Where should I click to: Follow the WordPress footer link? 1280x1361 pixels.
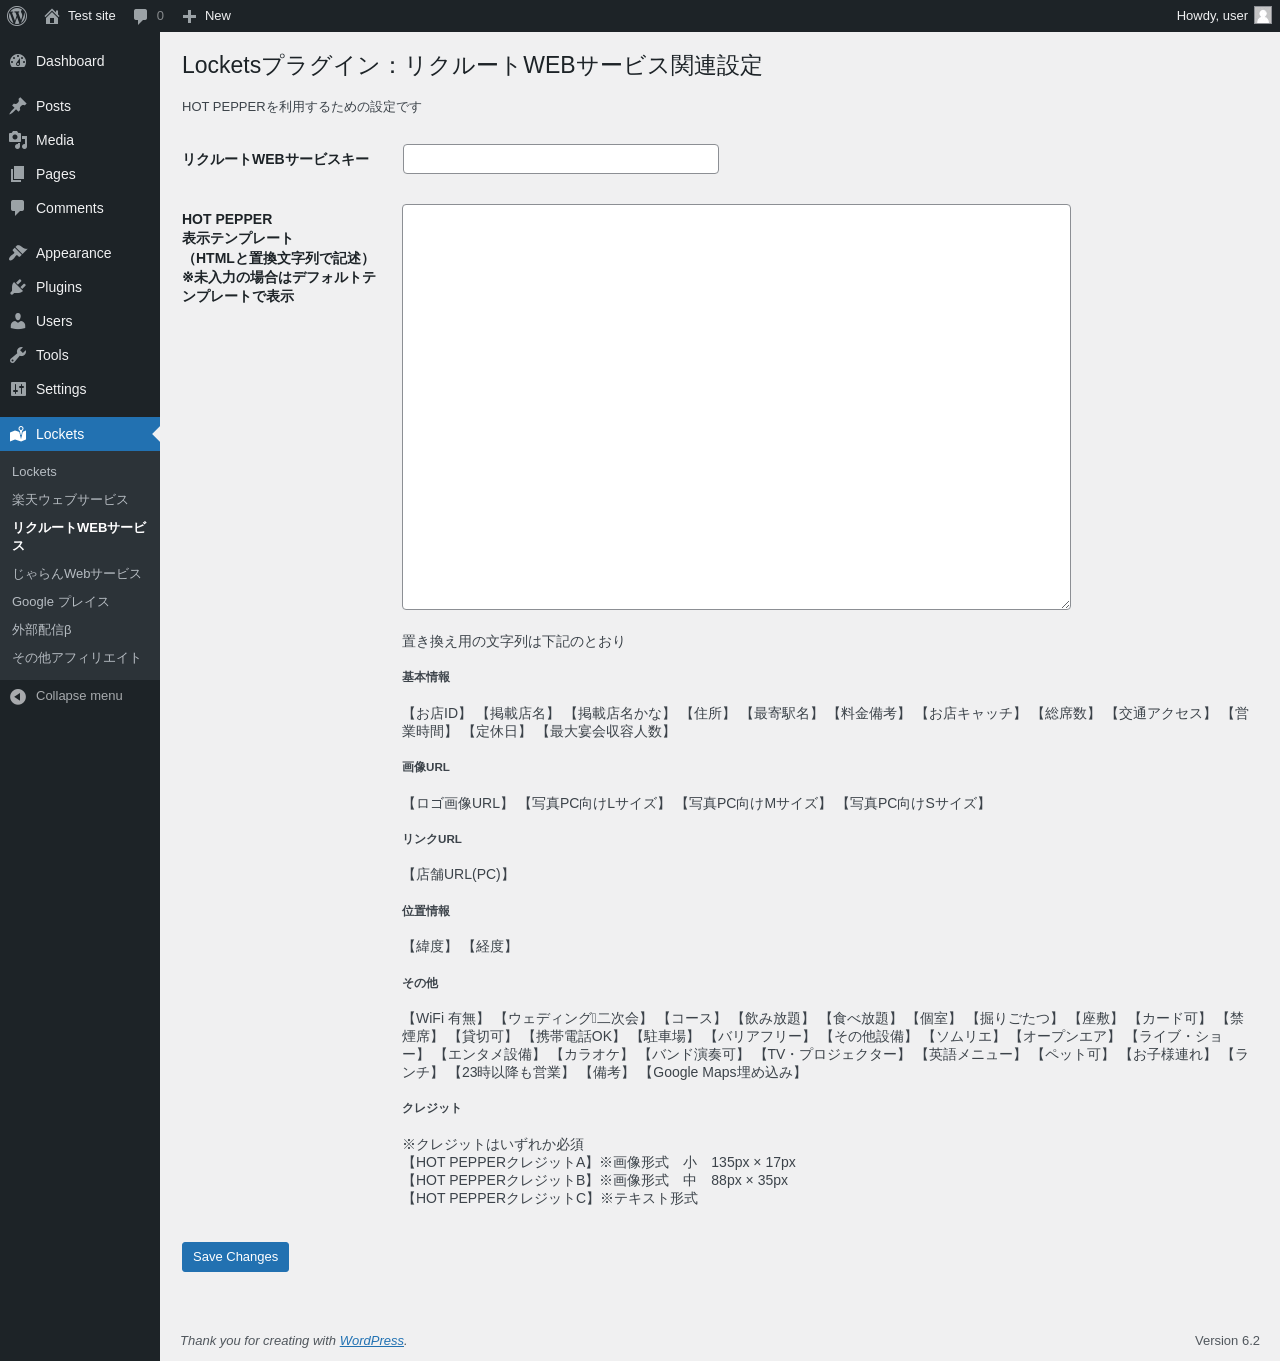pos(371,1341)
